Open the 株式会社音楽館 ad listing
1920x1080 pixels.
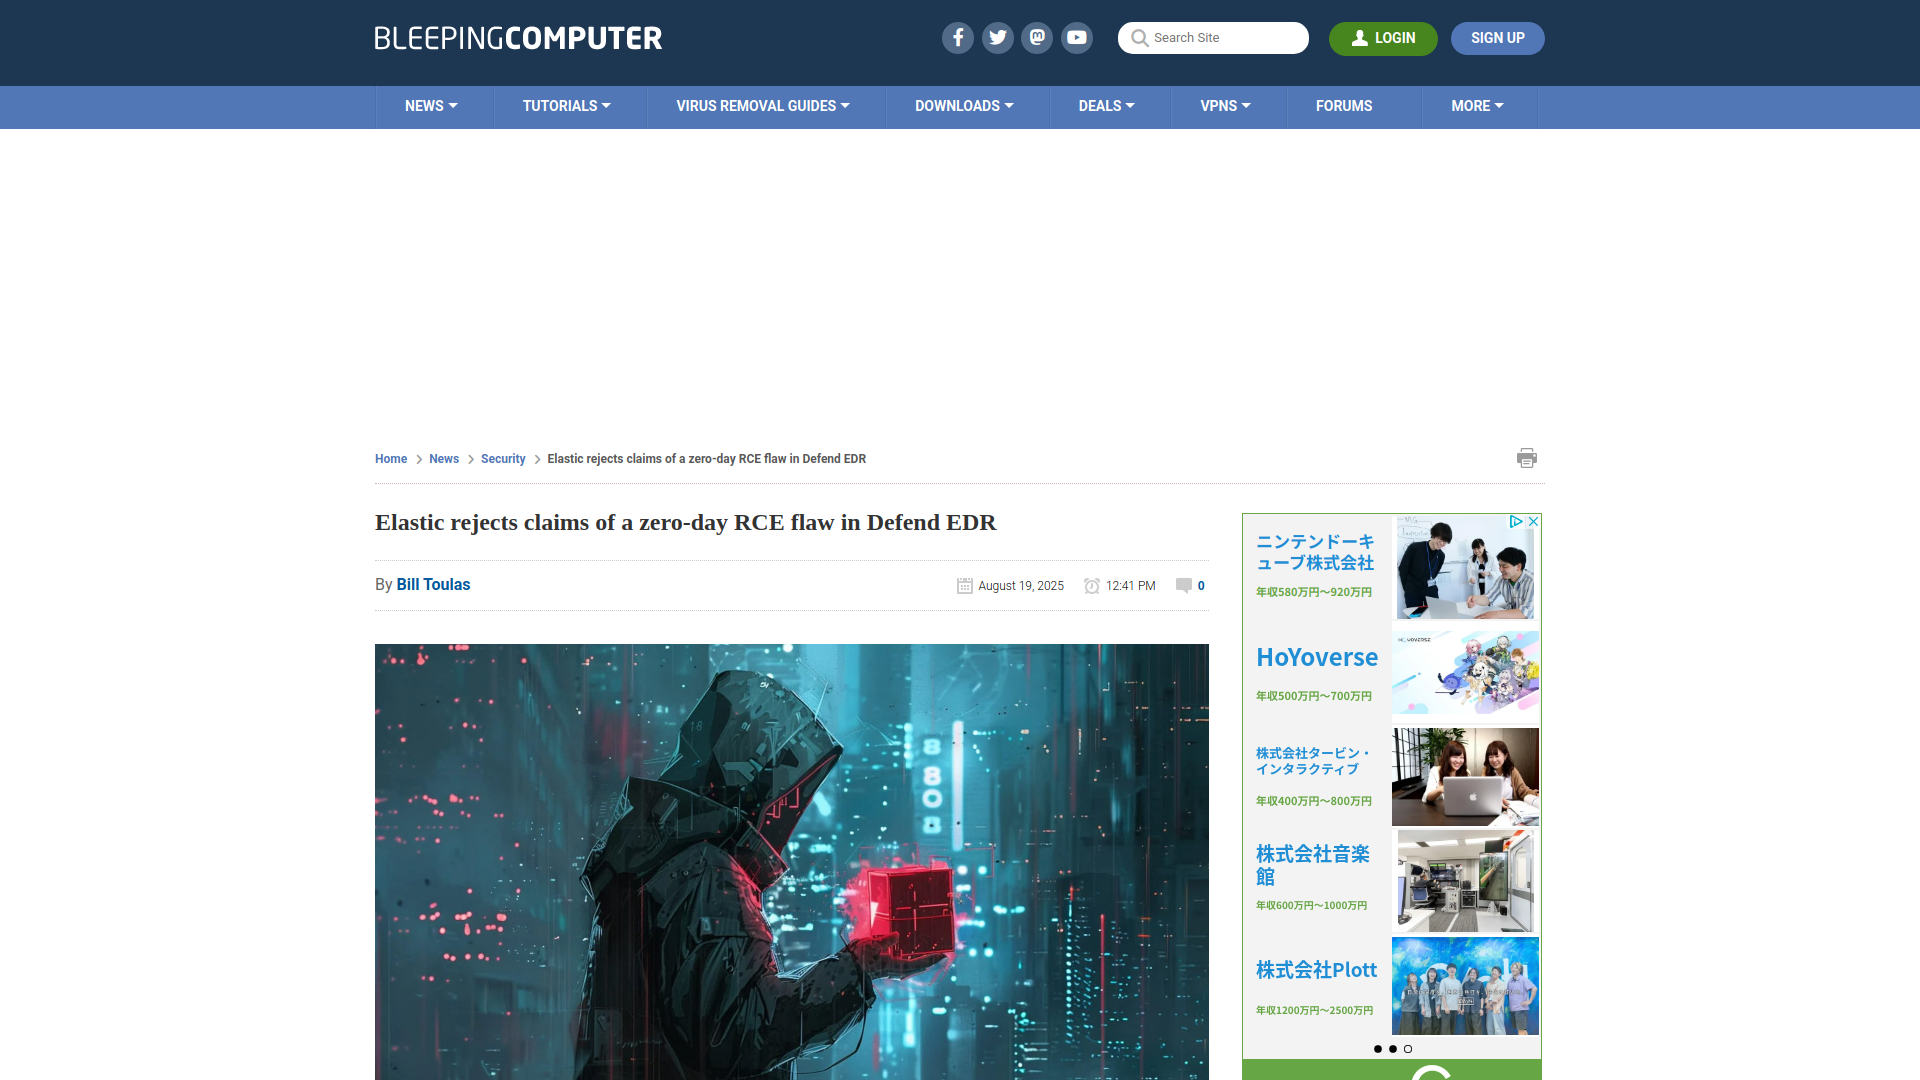click(1313, 865)
